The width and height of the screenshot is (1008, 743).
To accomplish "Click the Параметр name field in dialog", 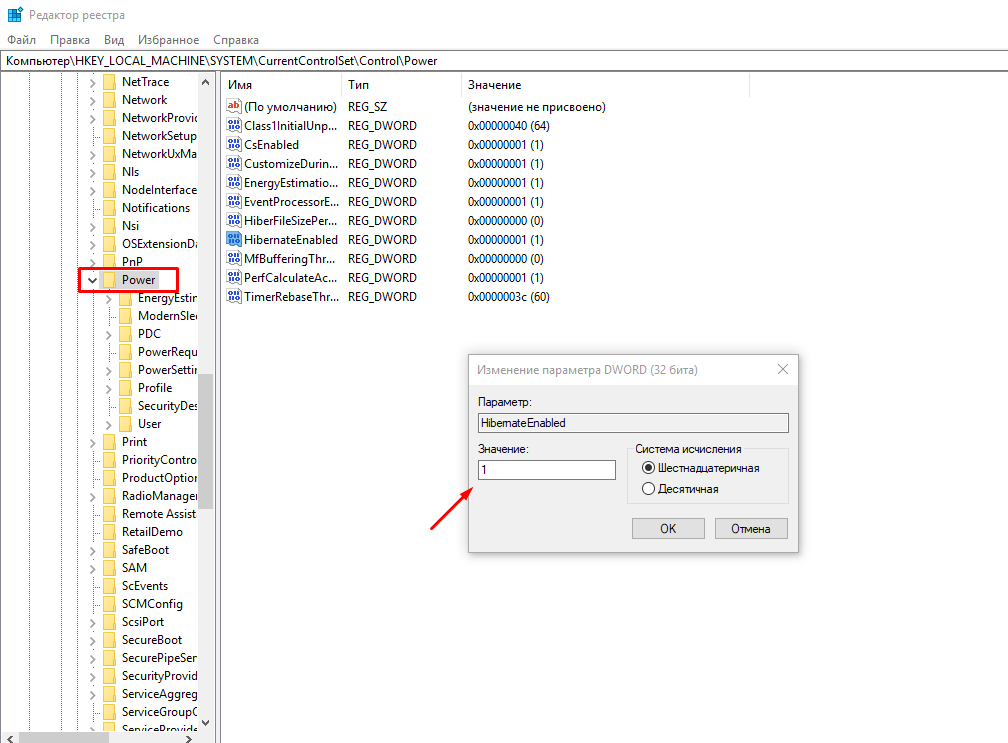I will point(633,423).
